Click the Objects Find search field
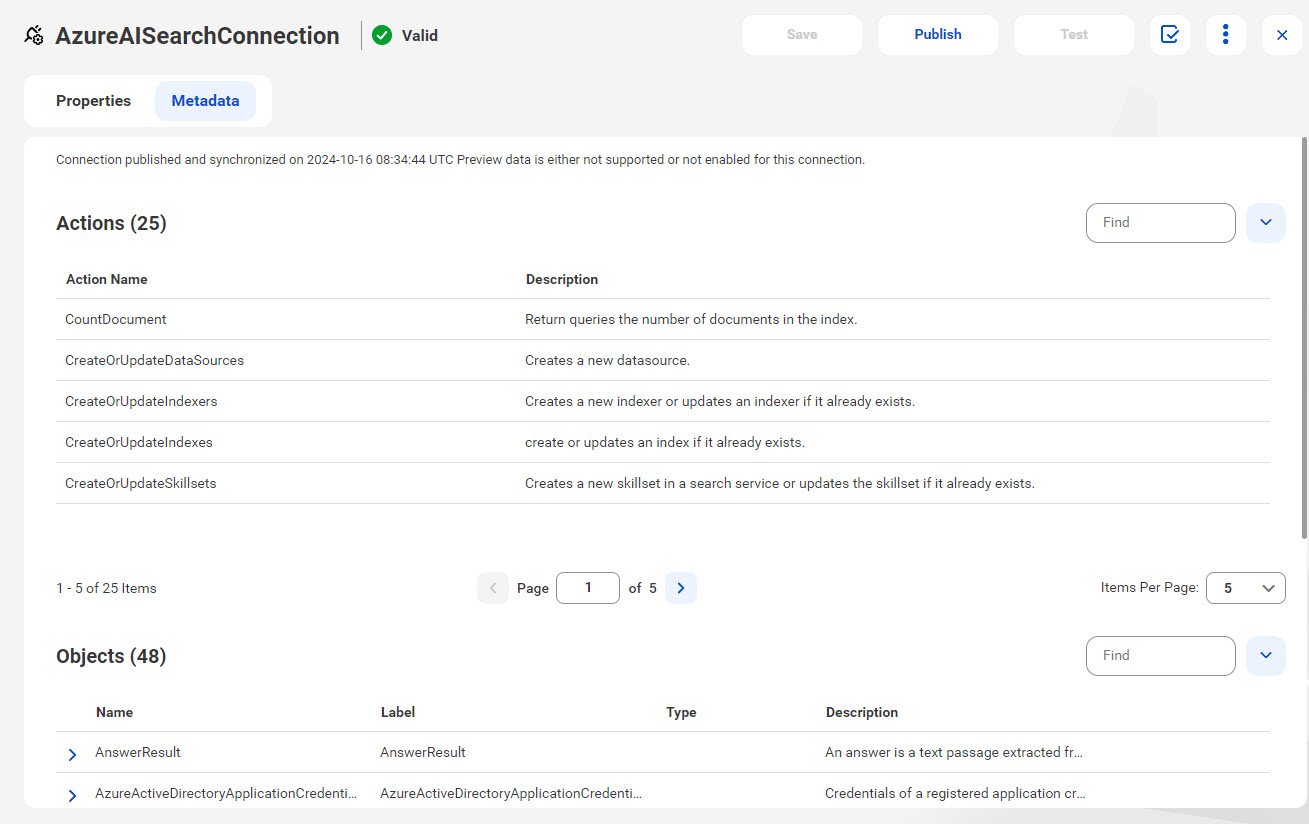 click(x=1161, y=656)
